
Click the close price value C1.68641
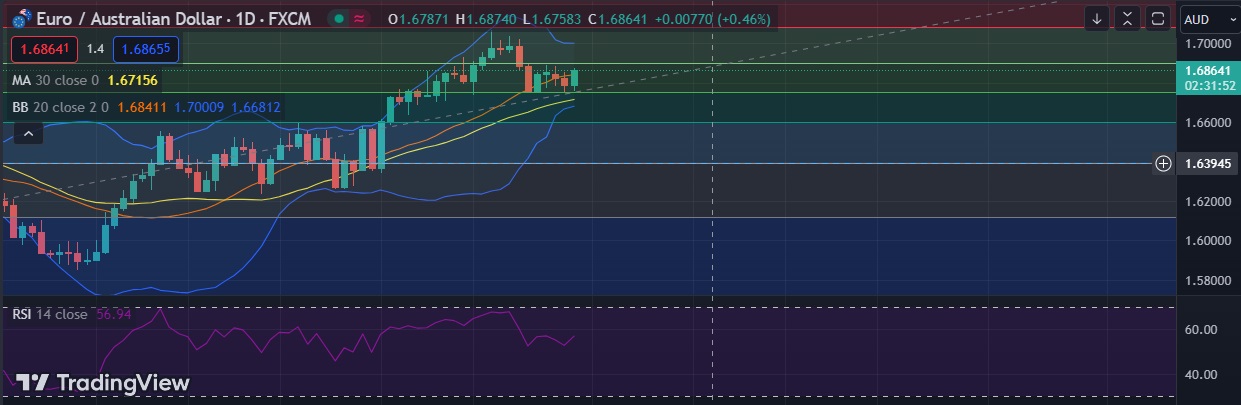[619, 18]
